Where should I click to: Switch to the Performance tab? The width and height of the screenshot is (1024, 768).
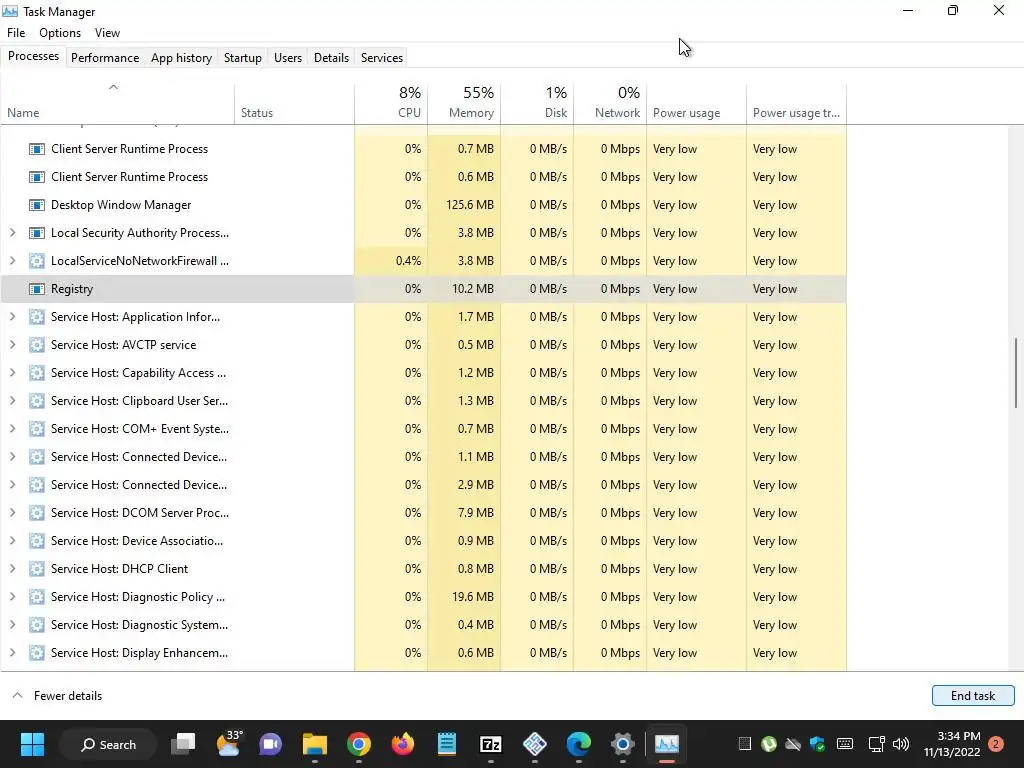click(x=105, y=57)
